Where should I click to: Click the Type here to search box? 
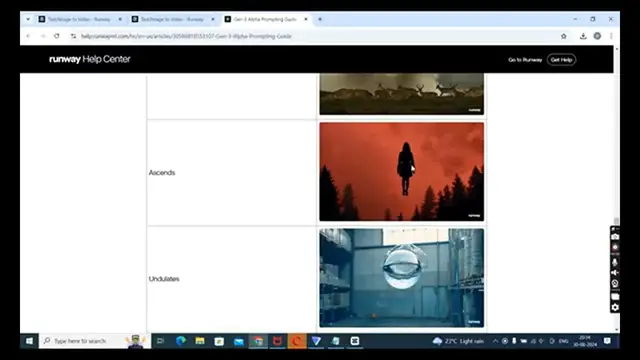pyautogui.click(x=95, y=341)
